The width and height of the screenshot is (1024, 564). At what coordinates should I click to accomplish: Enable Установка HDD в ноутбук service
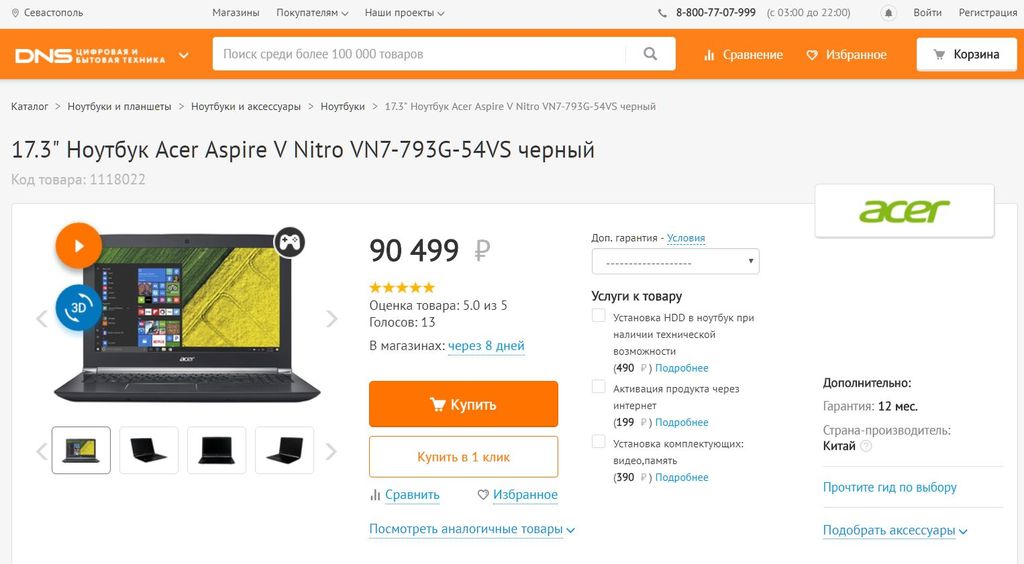click(598, 315)
